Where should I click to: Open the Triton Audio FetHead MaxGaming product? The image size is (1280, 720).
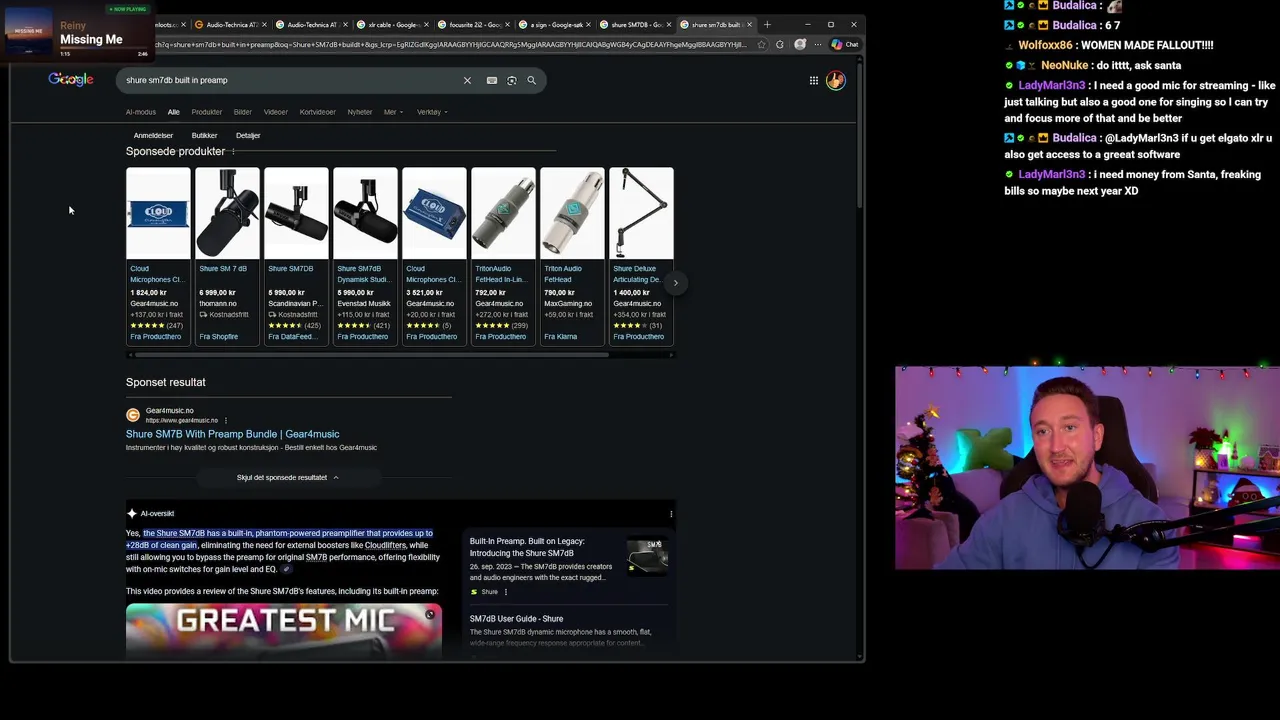coord(572,256)
